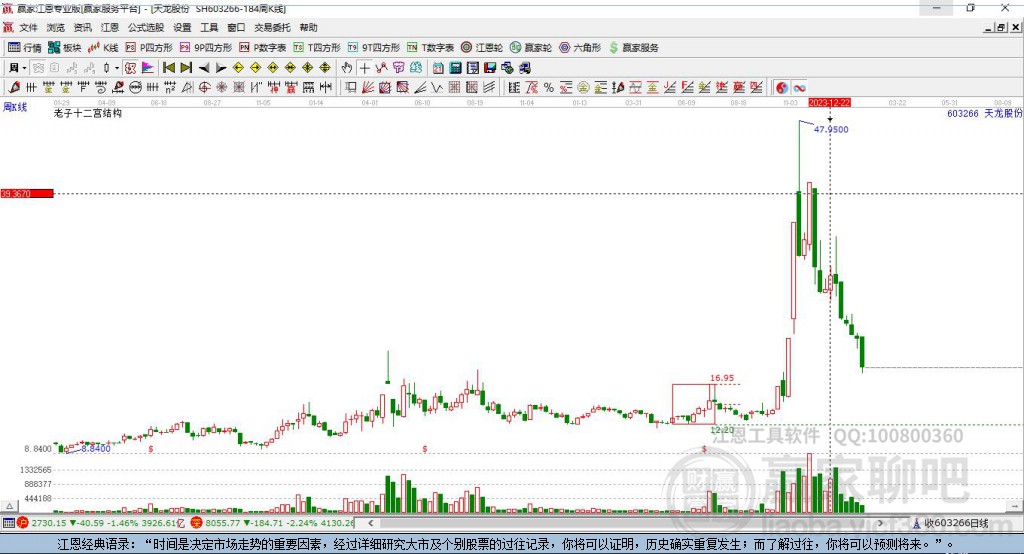Select the red pen drawing tool
Image resolution: width=1024 pixels, height=554 pixels.
tap(14, 88)
